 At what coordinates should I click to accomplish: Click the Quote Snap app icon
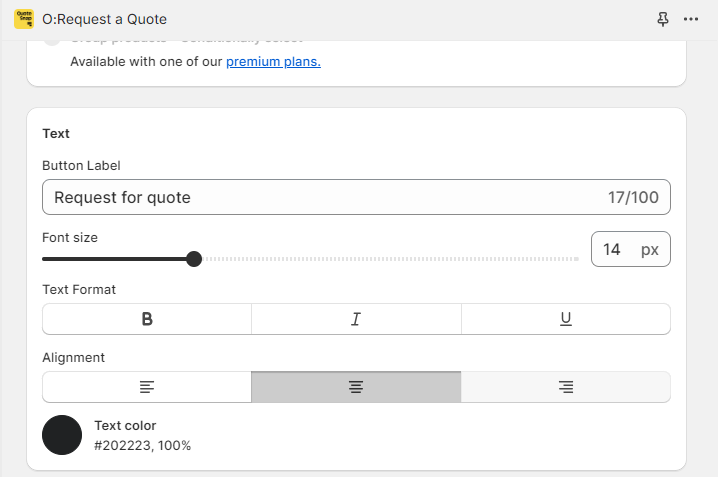click(x=23, y=19)
